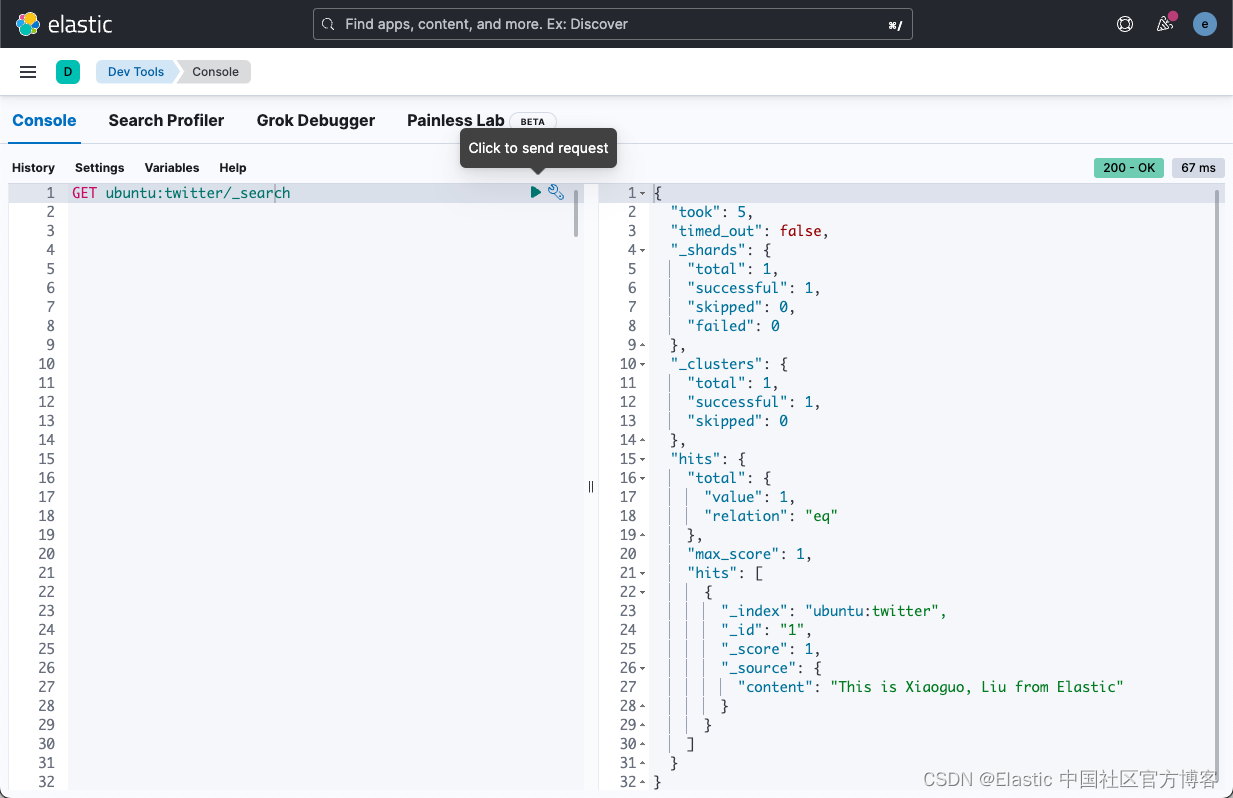The height and width of the screenshot is (798, 1233).
Task: Click the green 'D' space avatar
Action: [67, 72]
